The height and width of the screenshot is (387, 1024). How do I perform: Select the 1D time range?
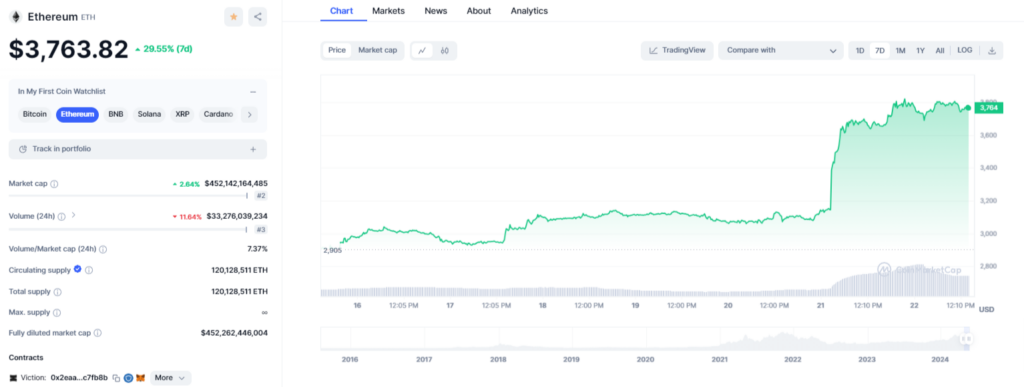coord(860,50)
